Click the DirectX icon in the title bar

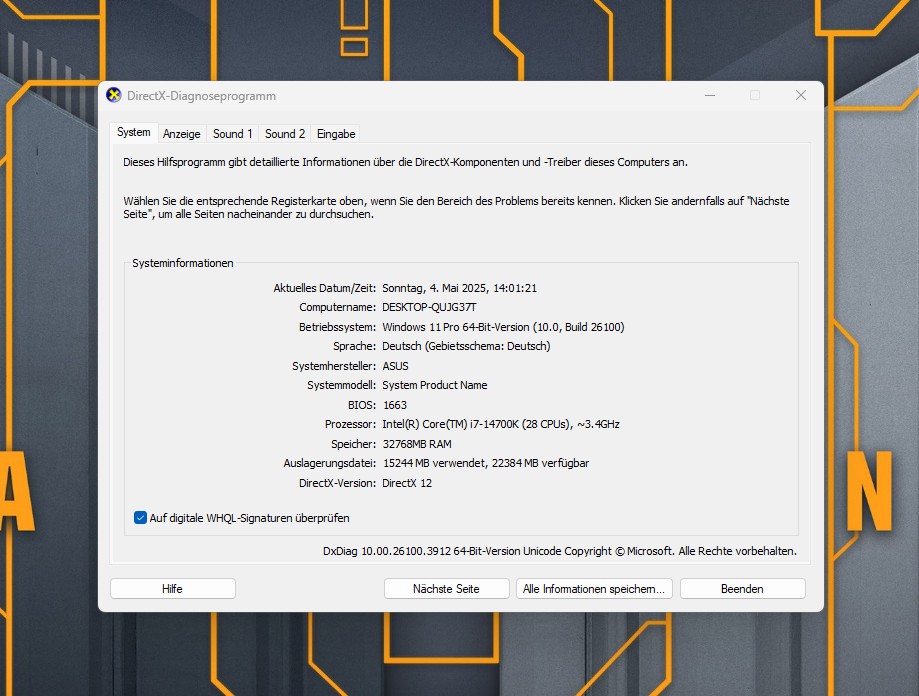click(x=114, y=96)
